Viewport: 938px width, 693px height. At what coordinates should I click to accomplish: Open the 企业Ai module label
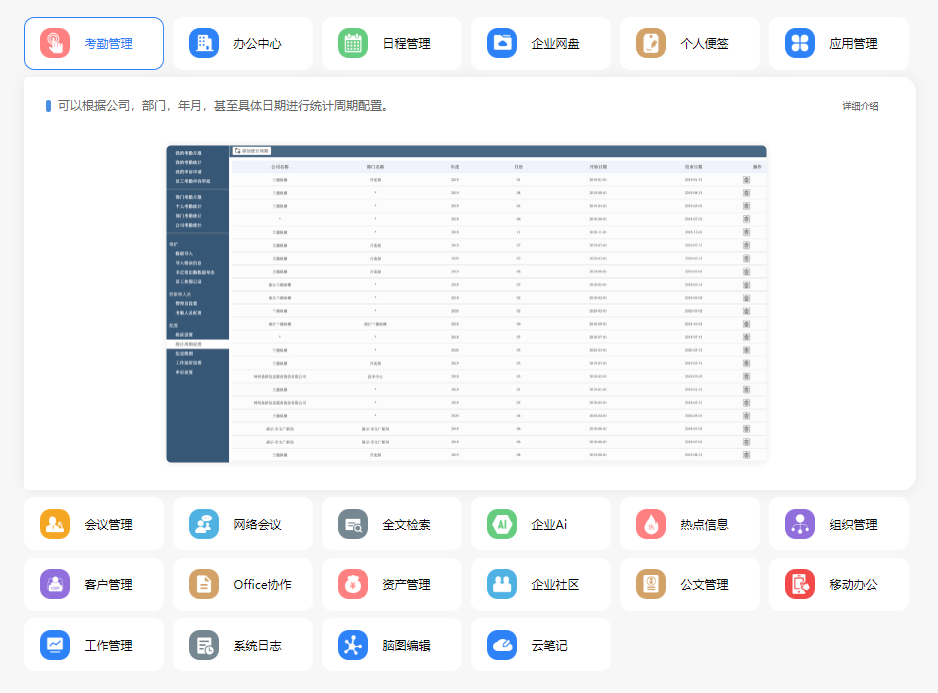click(x=549, y=525)
